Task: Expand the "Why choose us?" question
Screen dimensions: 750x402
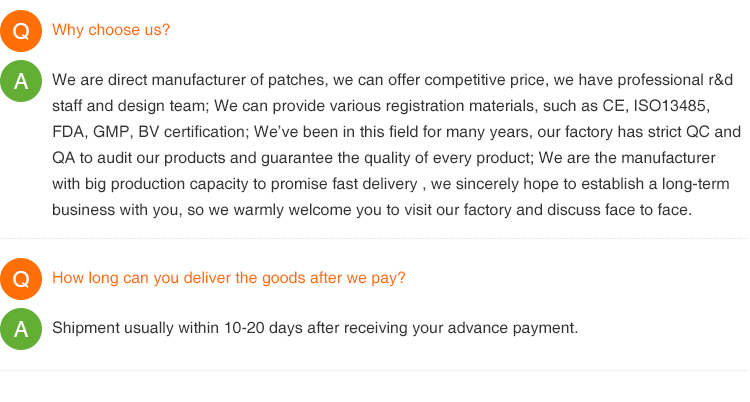Action: point(111,30)
